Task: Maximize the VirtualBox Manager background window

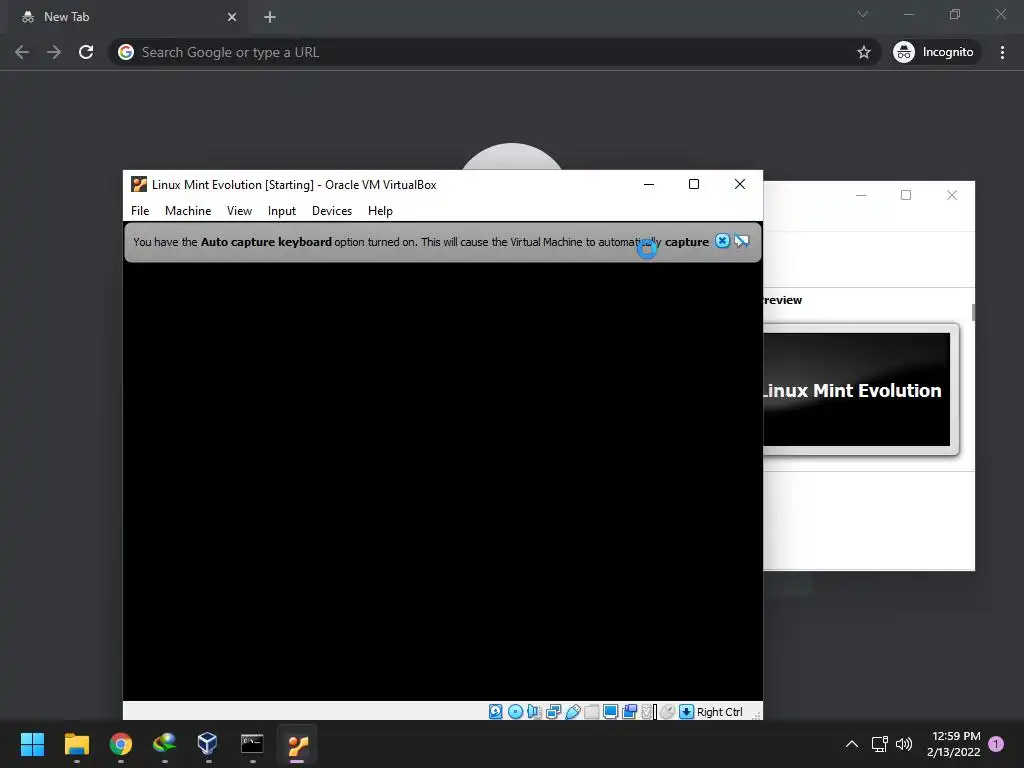Action: tap(906, 195)
